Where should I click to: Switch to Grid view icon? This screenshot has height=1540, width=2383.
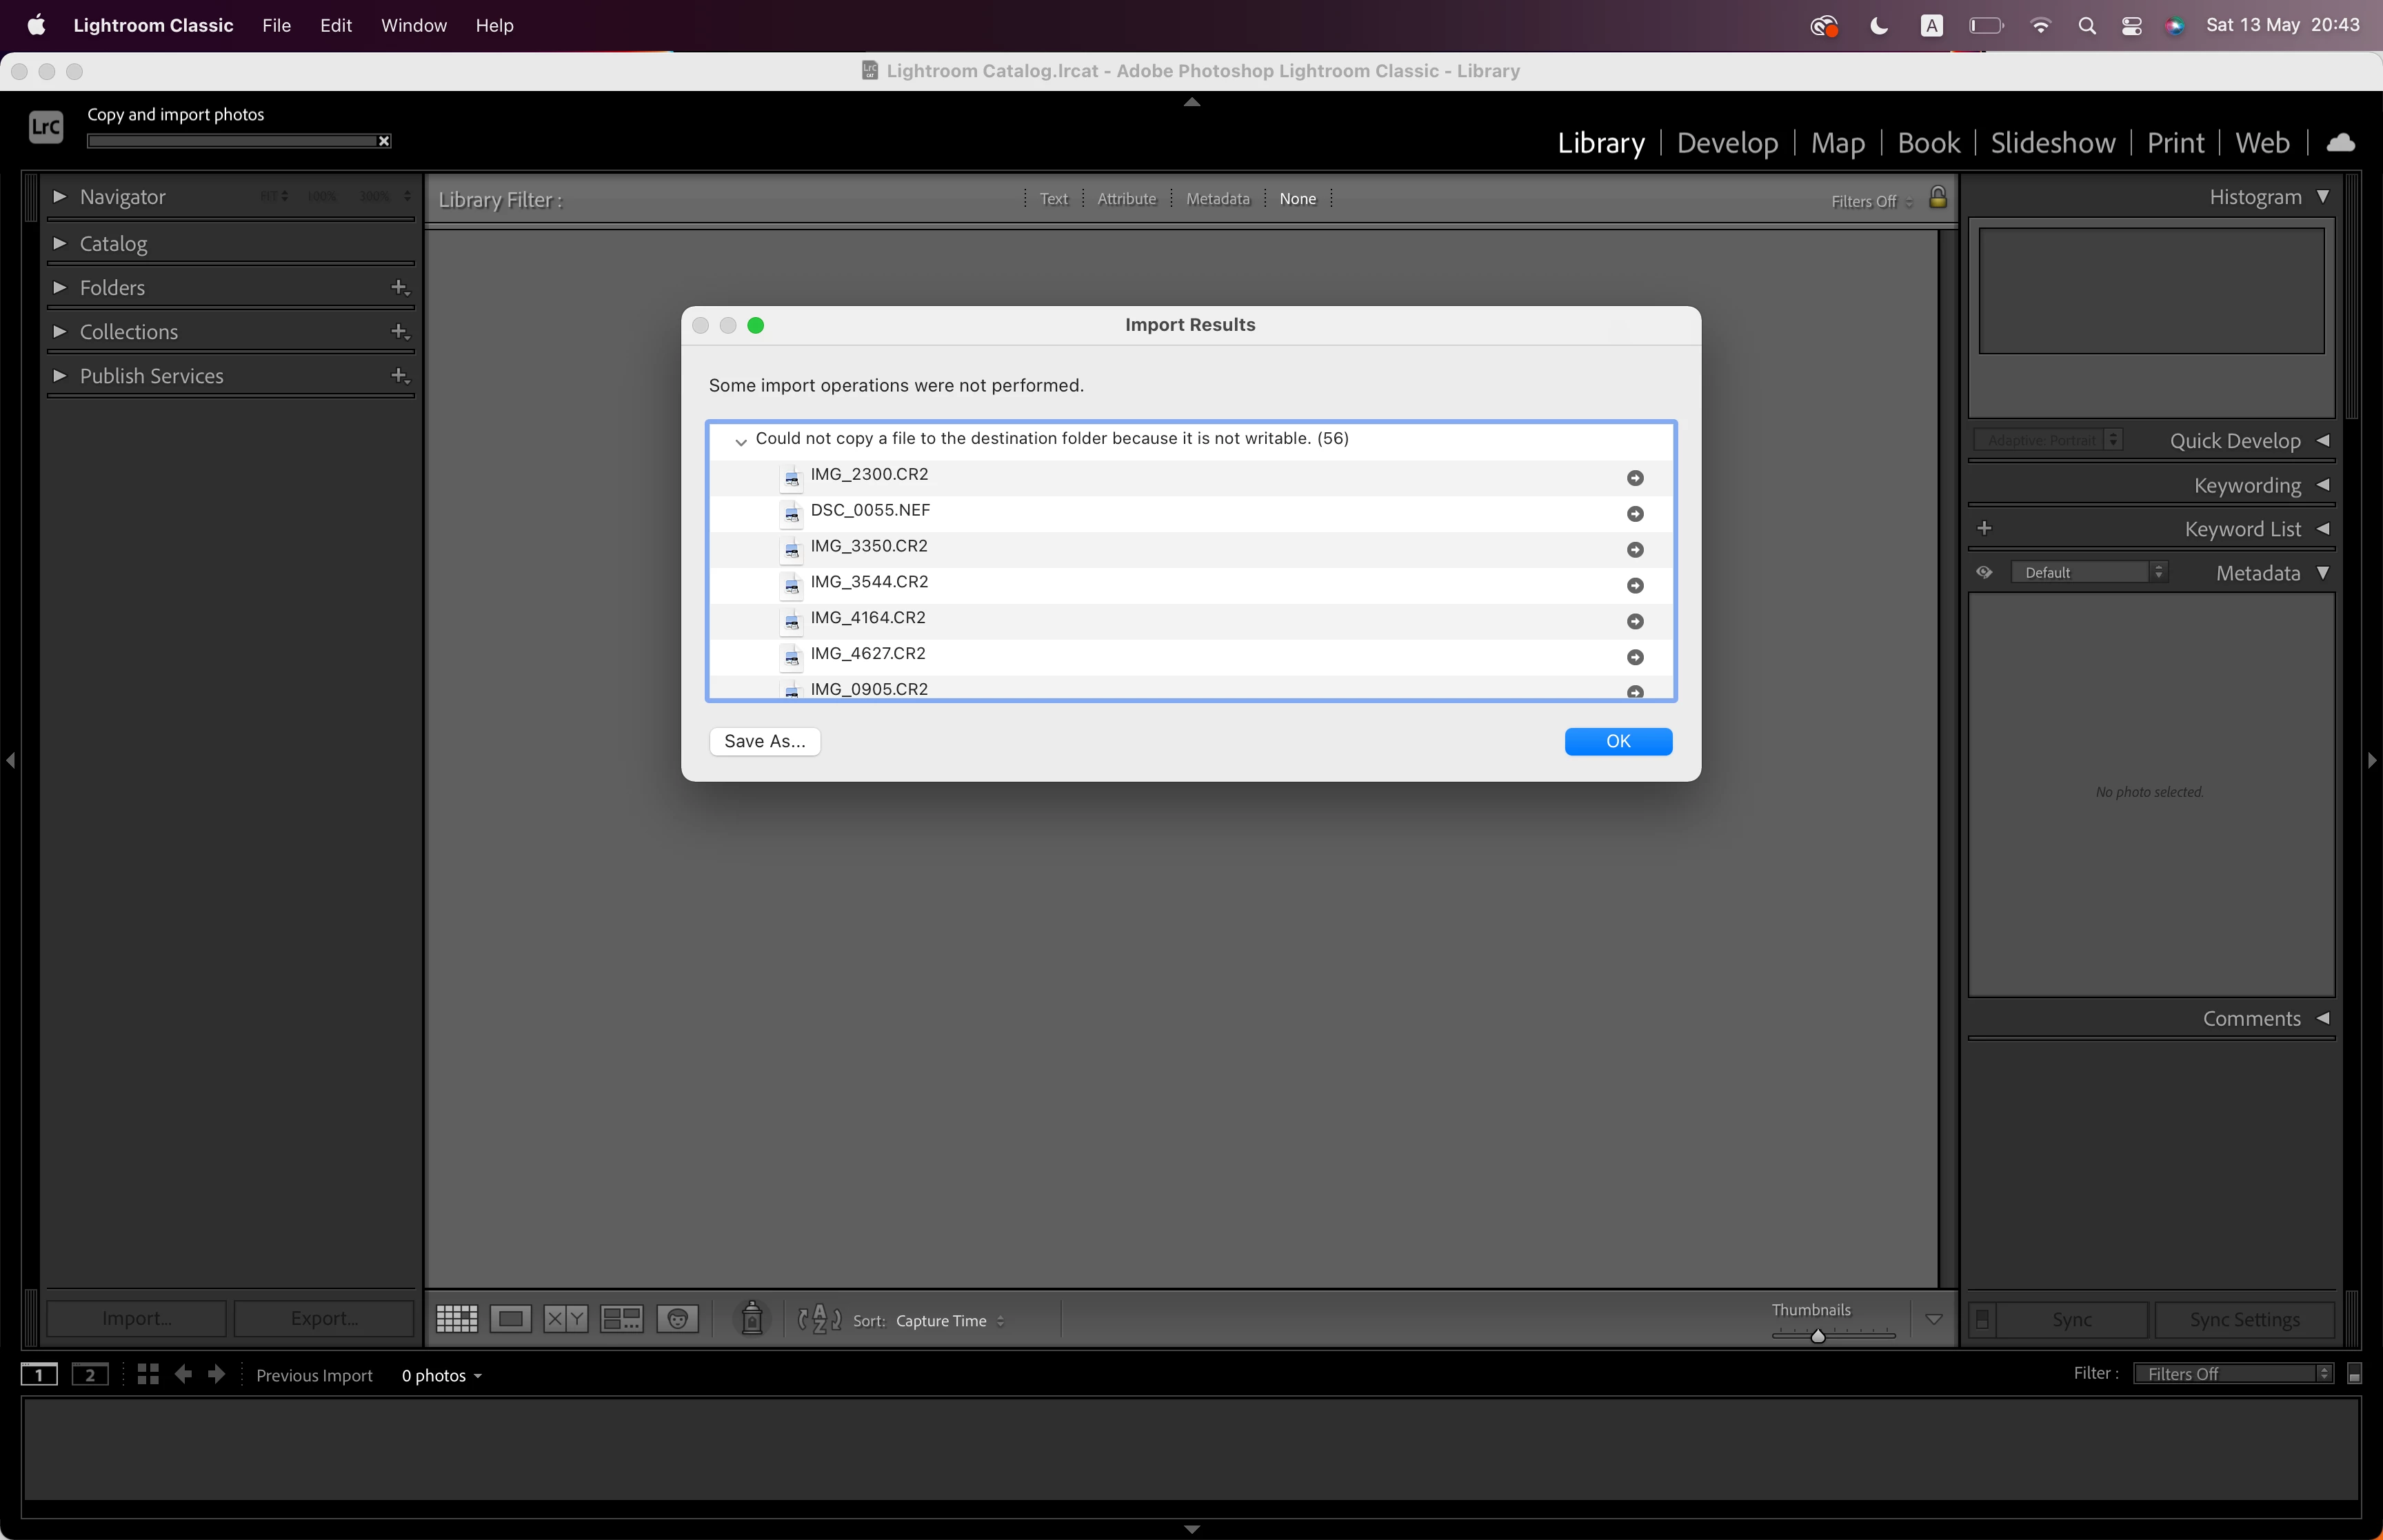coord(457,1319)
